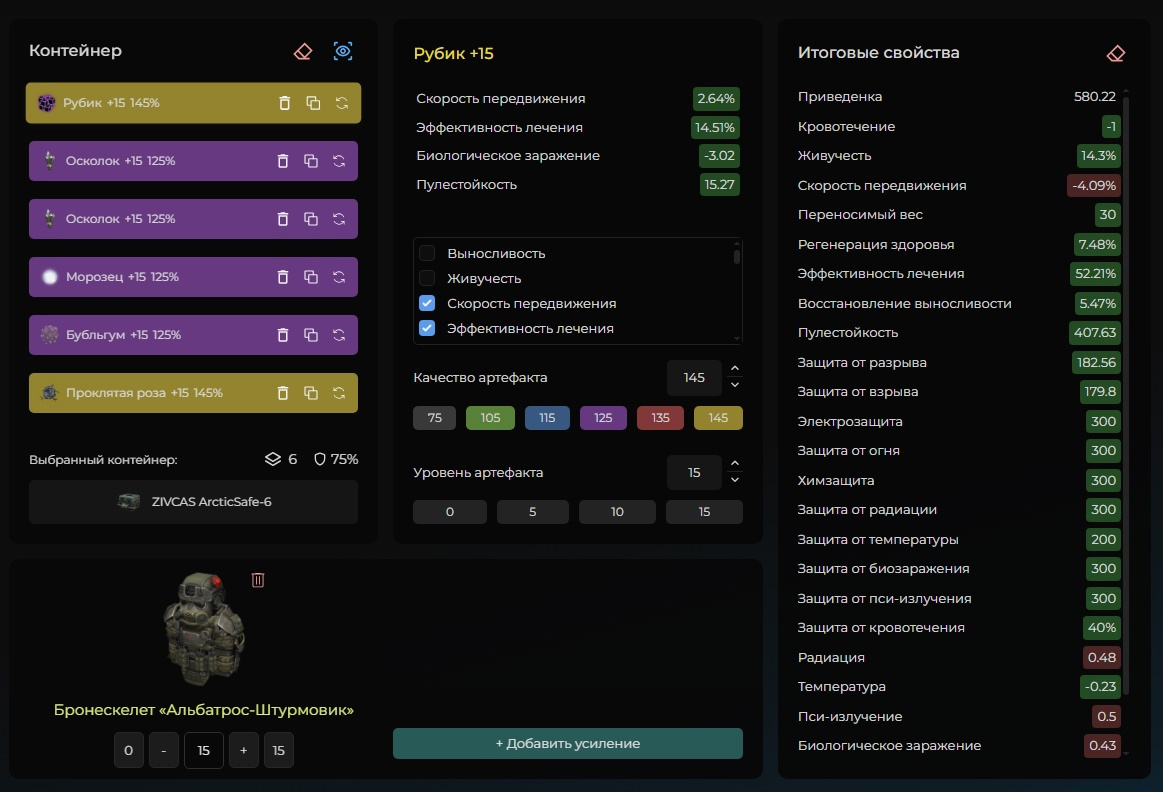Increase Уровень артефакта with up arrow
This screenshot has width=1163, height=792.
click(x=734, y=463)
